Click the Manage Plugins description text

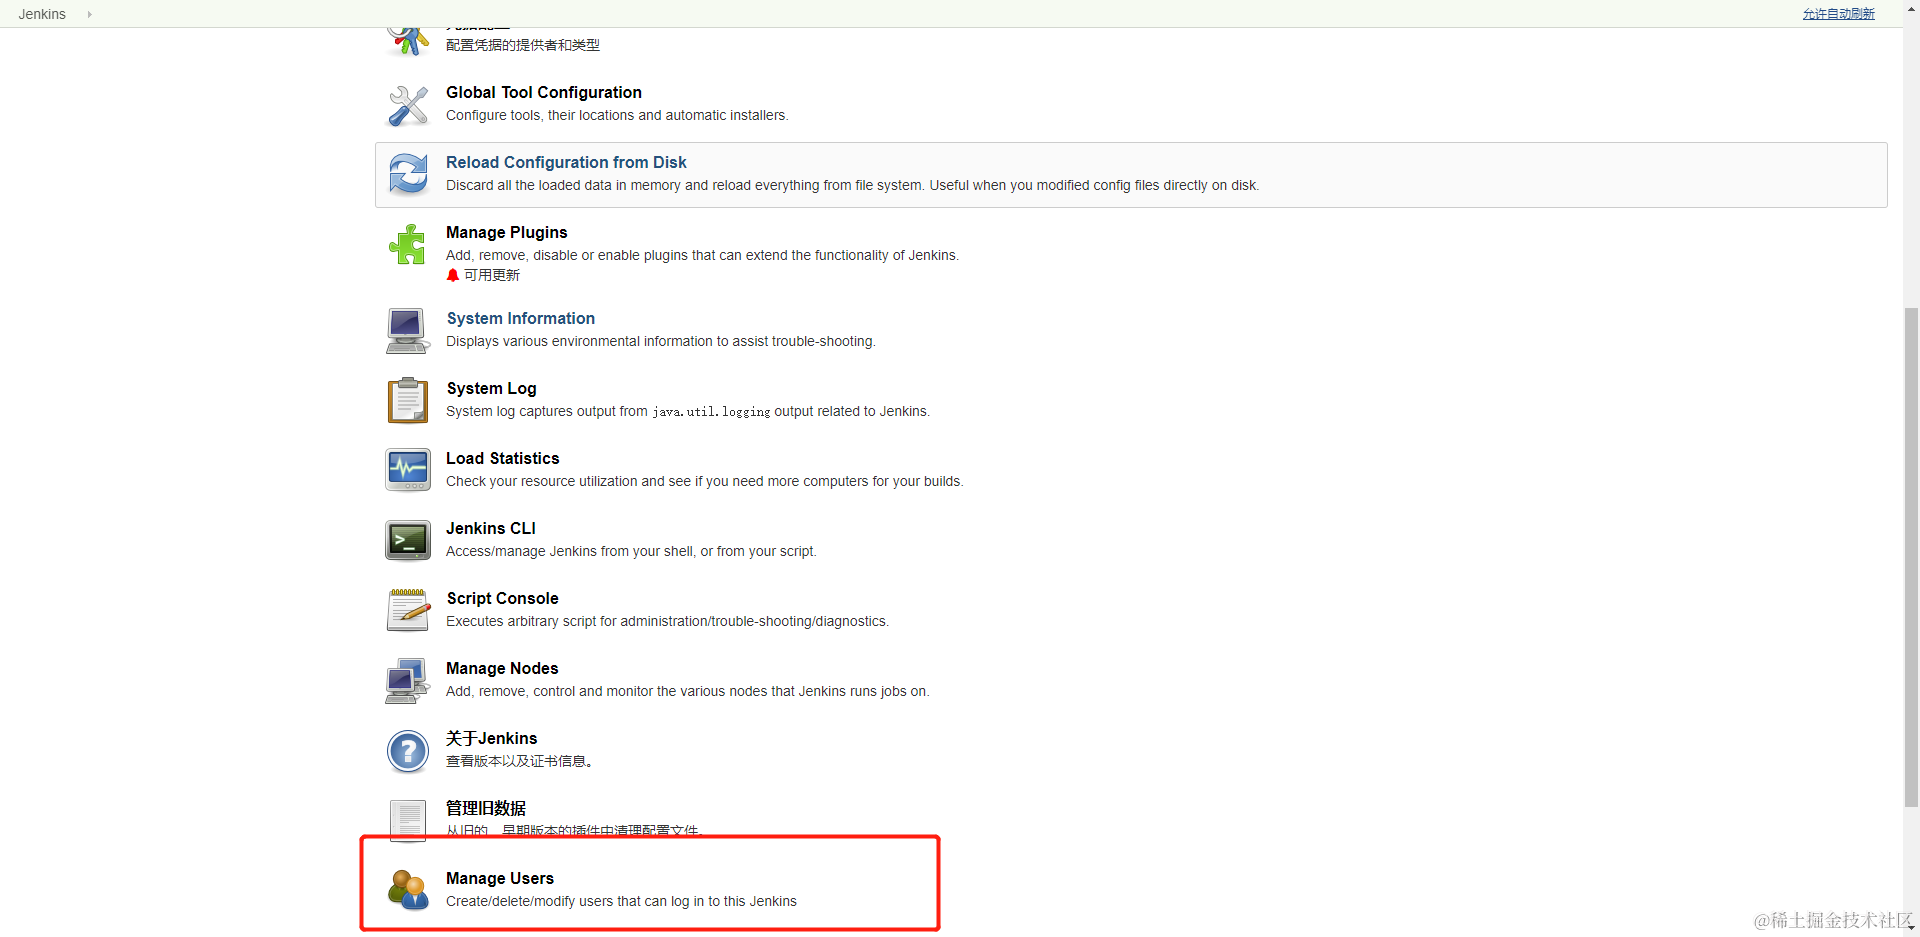pyautogui.click(x=702, y=255)
